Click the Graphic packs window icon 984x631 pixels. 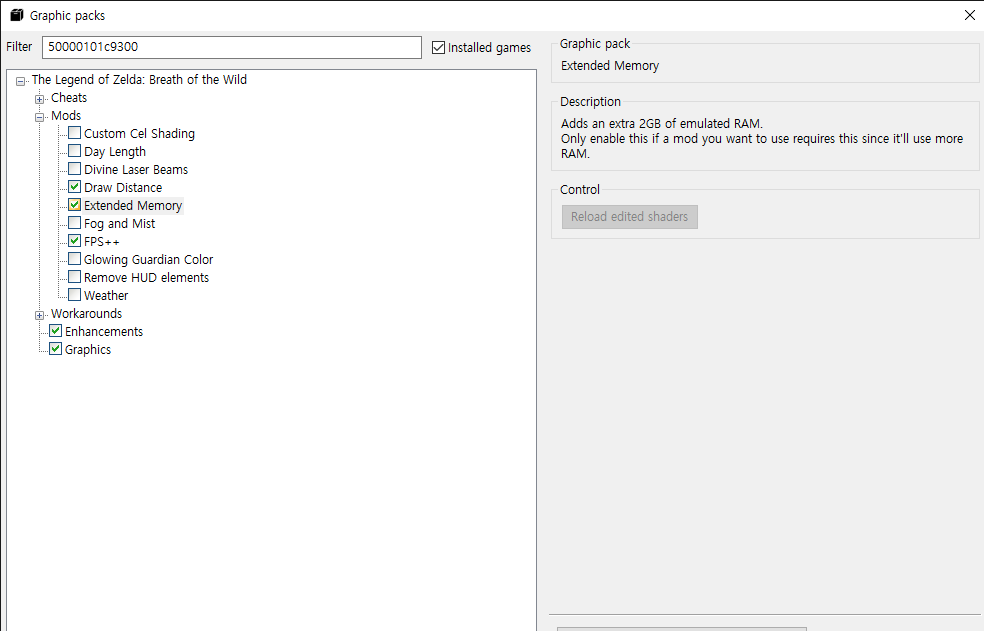click(x=17, y=15)
